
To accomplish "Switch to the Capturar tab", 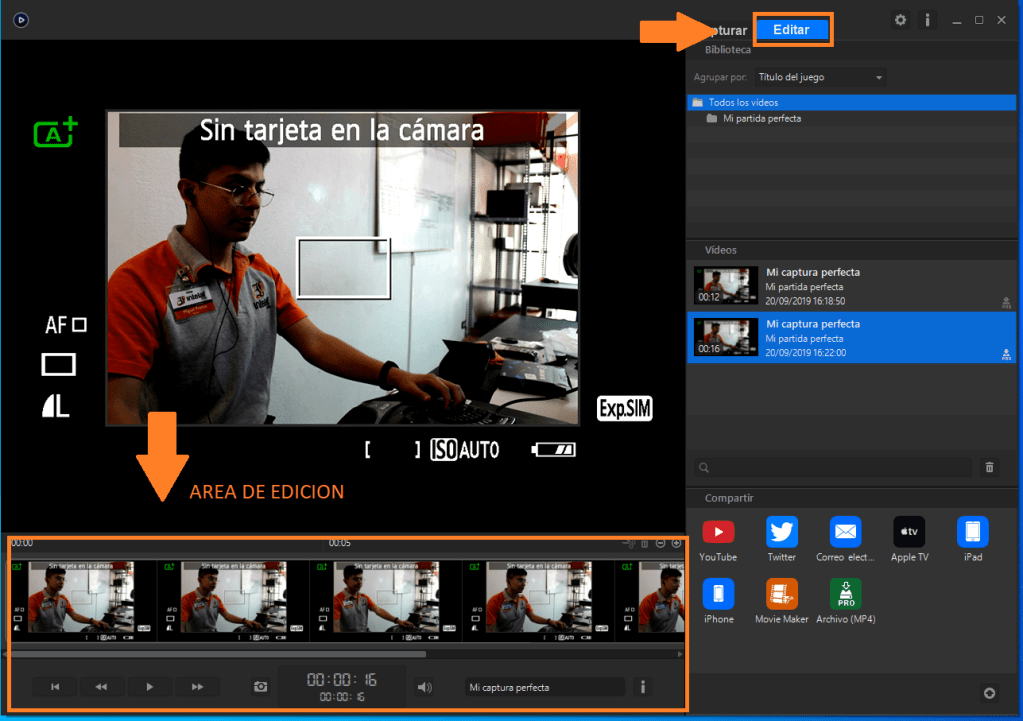I will pos(727,31).
